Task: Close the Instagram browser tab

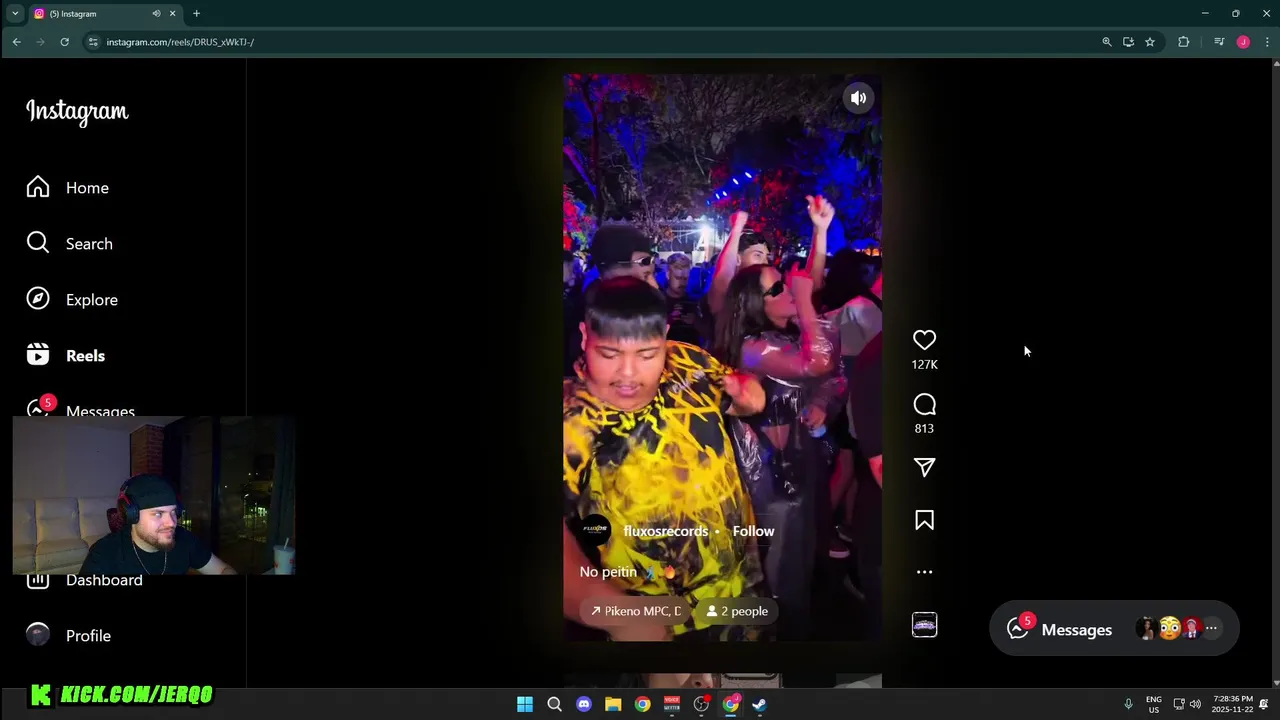Action: pyautogui.click(x=172, y=14)
